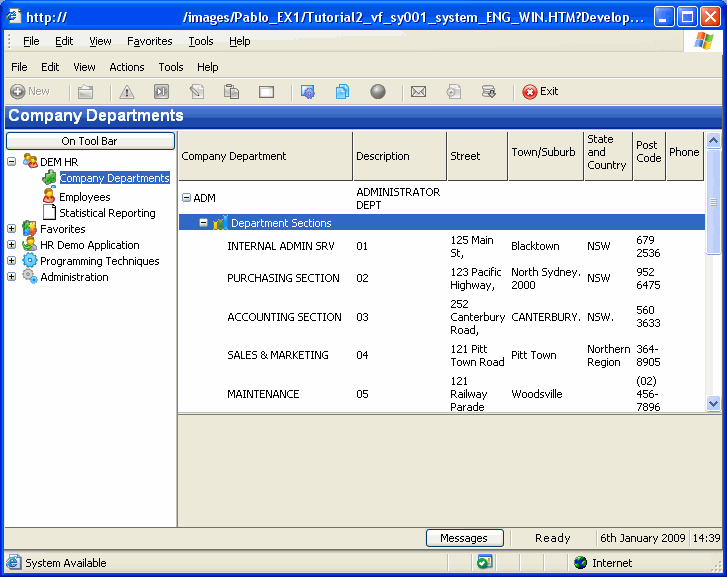The height and width of the screenshot is (577, 727).
Task: Expand the Administration tree node
Action: pos(12,277)
